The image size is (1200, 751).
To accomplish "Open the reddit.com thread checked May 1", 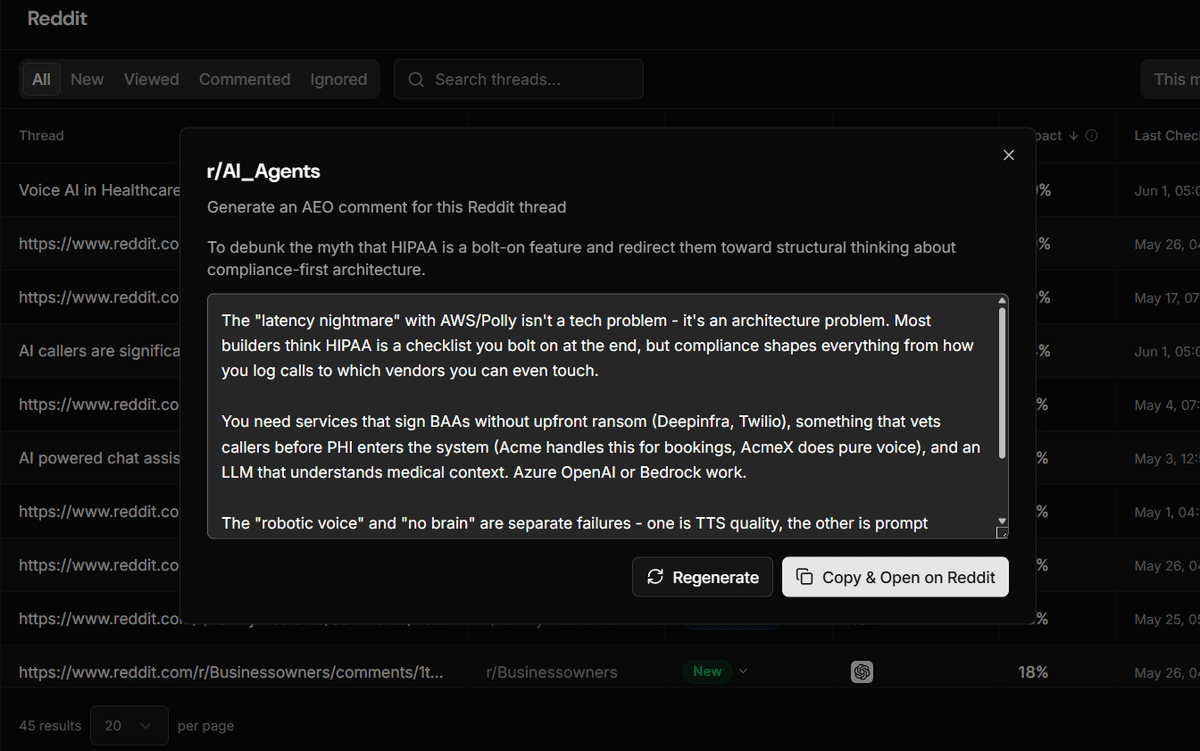I will [x=99, y=512].
